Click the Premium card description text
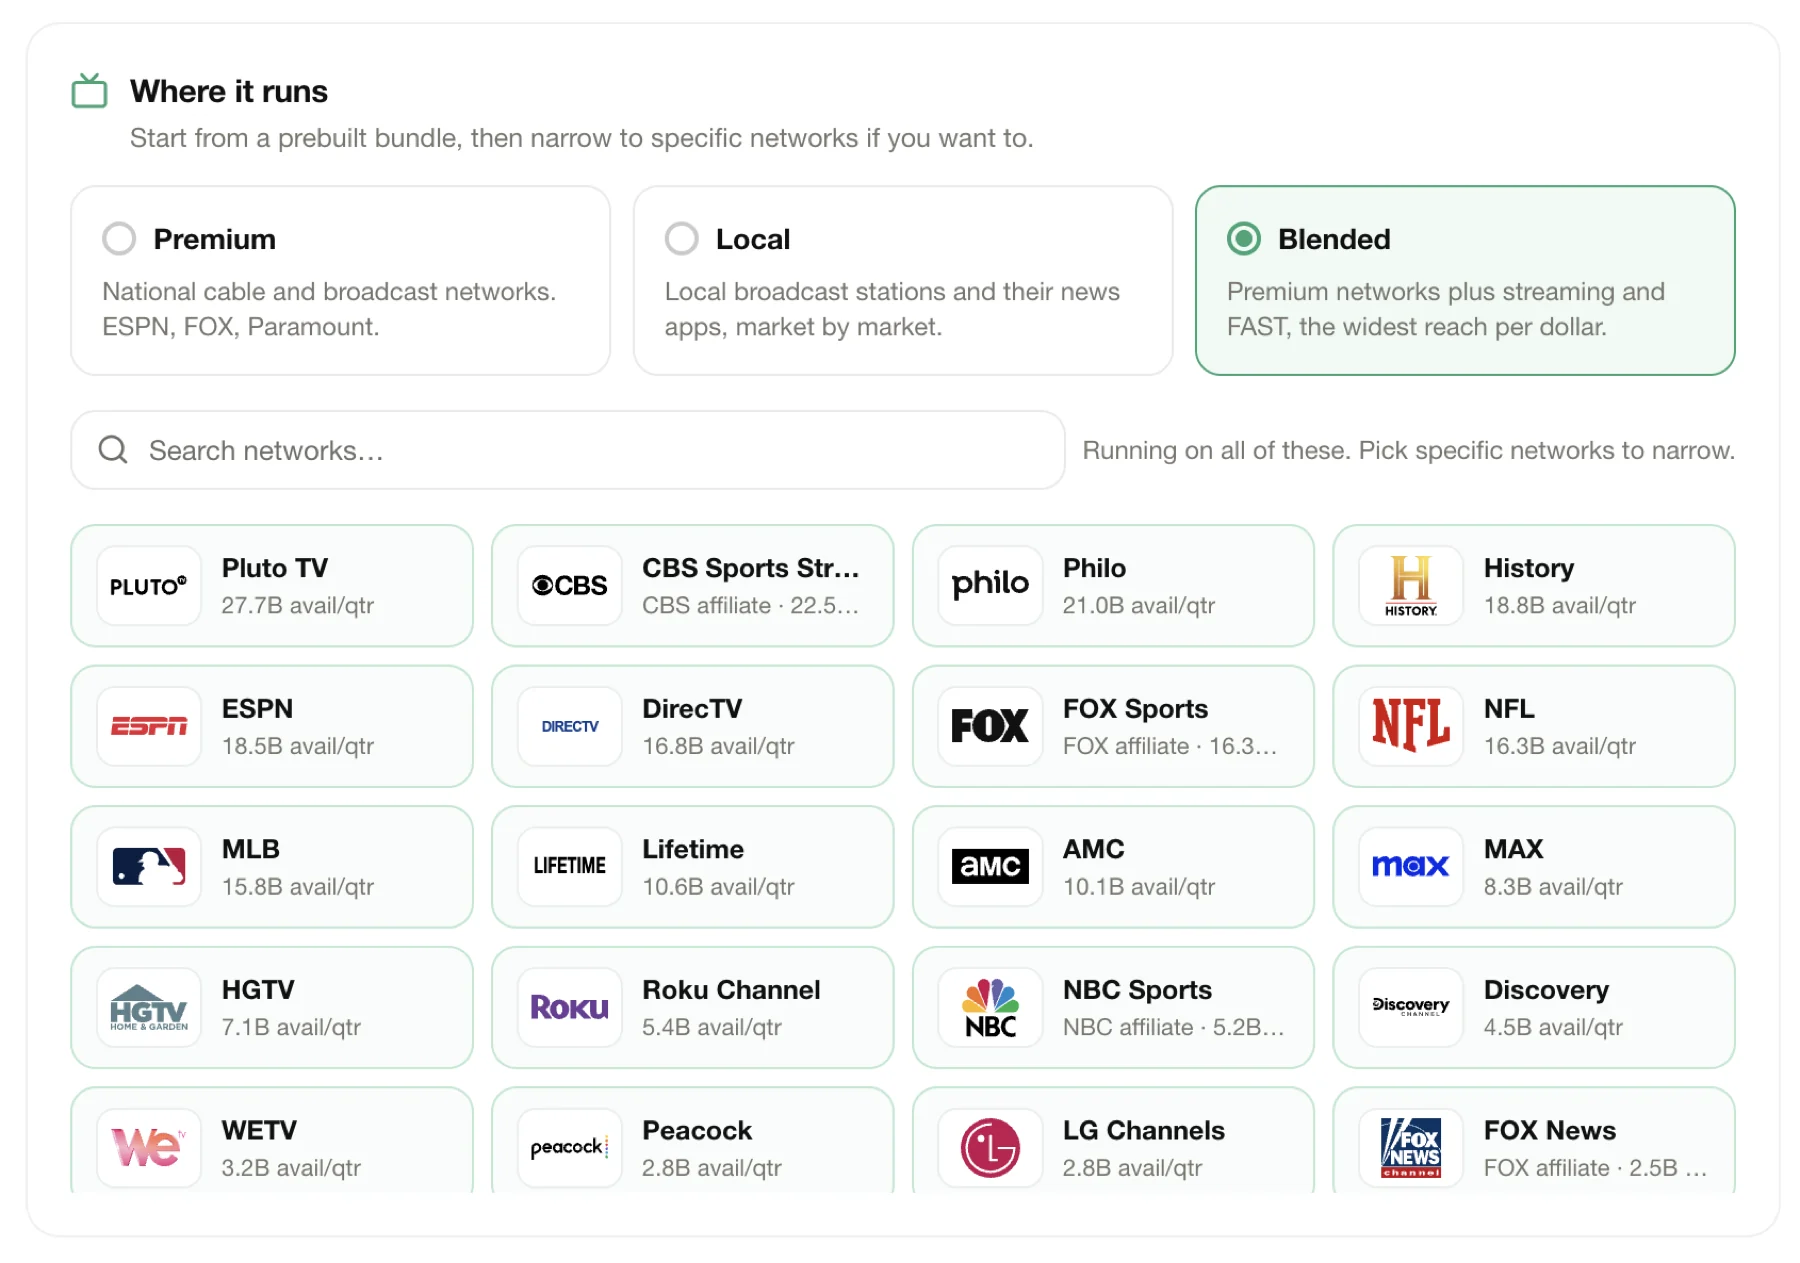This screenshot has width=1800, height=1263. [329, 309]
